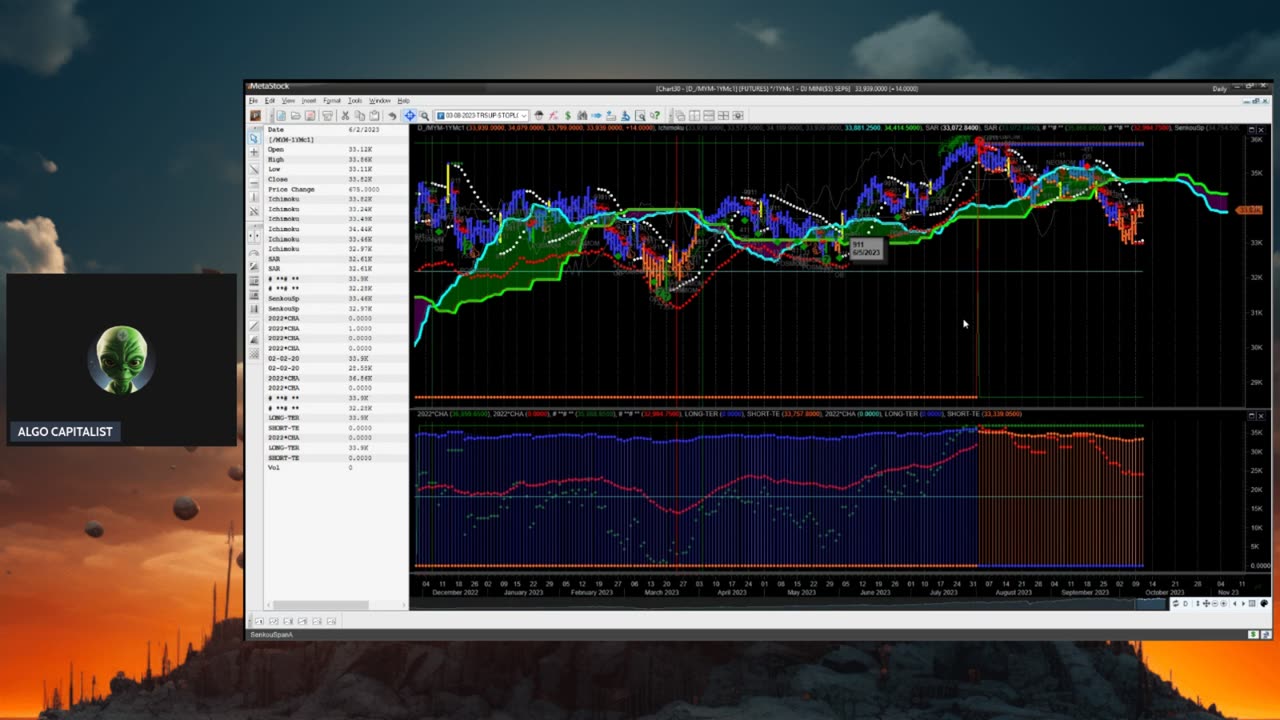Click the Price Change row
The height and width of the screenshot is (720, 1280).
tap(338, 189)
